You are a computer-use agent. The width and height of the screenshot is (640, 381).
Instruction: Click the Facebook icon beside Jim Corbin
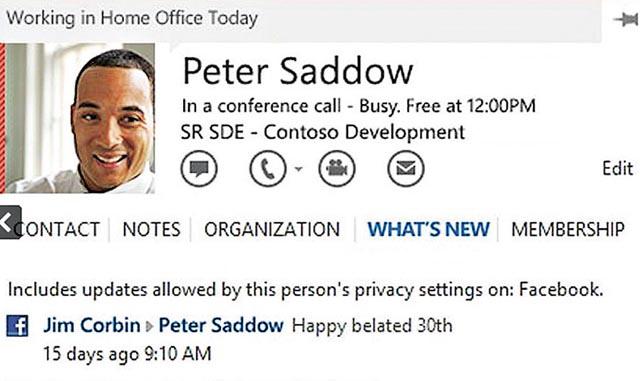[x=18, y=325]
